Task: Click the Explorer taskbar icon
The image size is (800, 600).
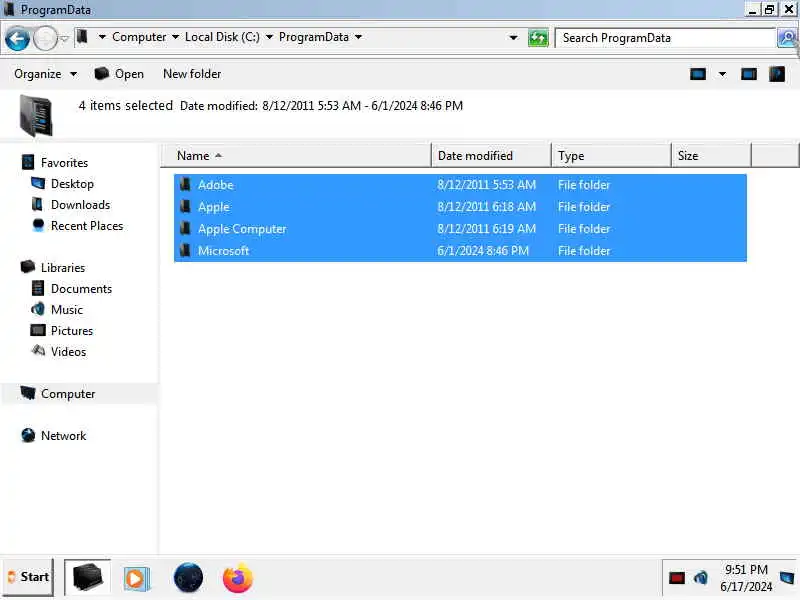Action: 87,577
